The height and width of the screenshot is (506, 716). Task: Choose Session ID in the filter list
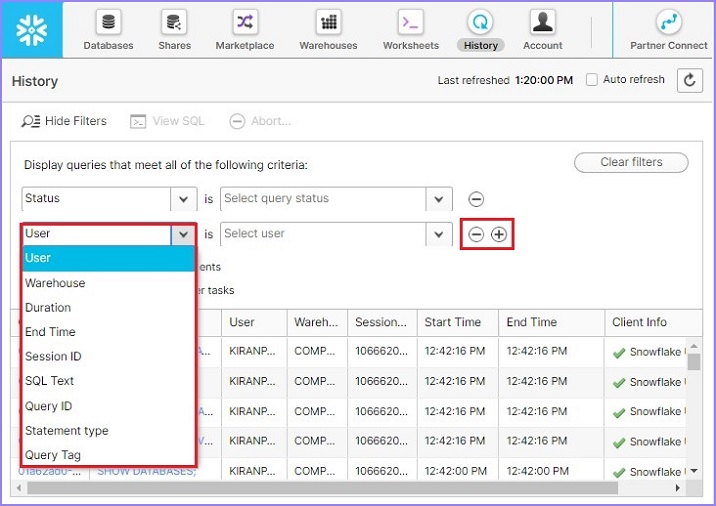(x=109, y=356)
